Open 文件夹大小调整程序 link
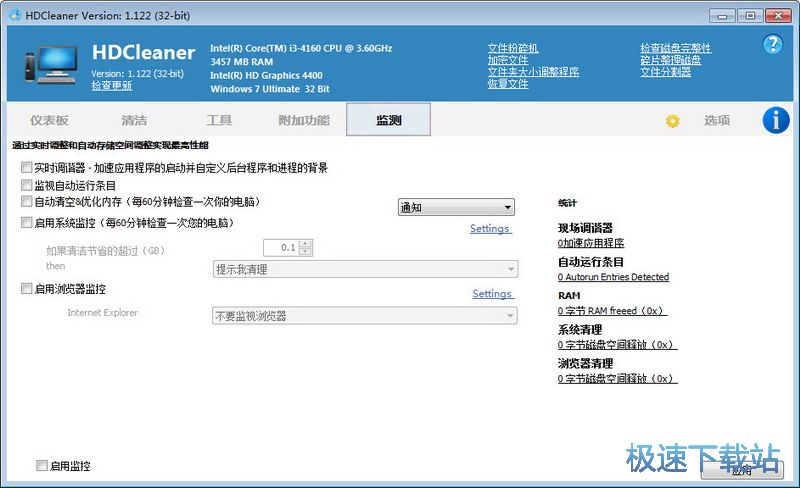This screenshot has height=488, width=800. 533,71
